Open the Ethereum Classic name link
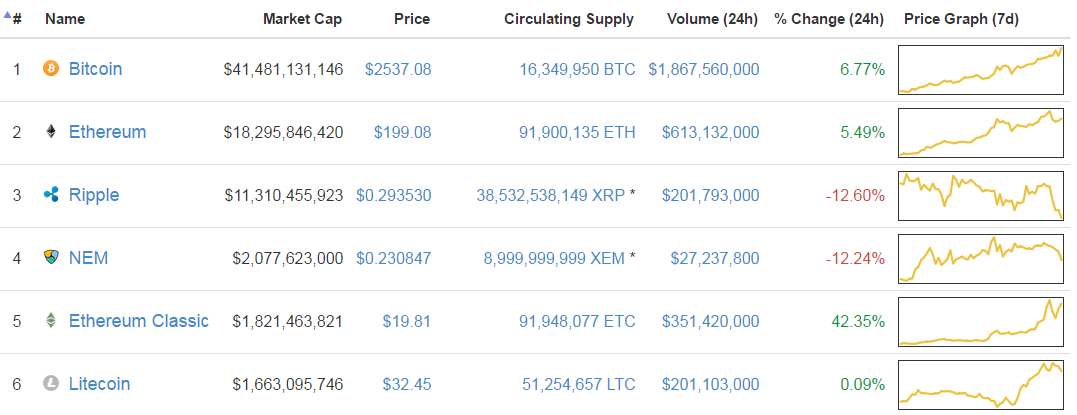 tap(139, 321)
